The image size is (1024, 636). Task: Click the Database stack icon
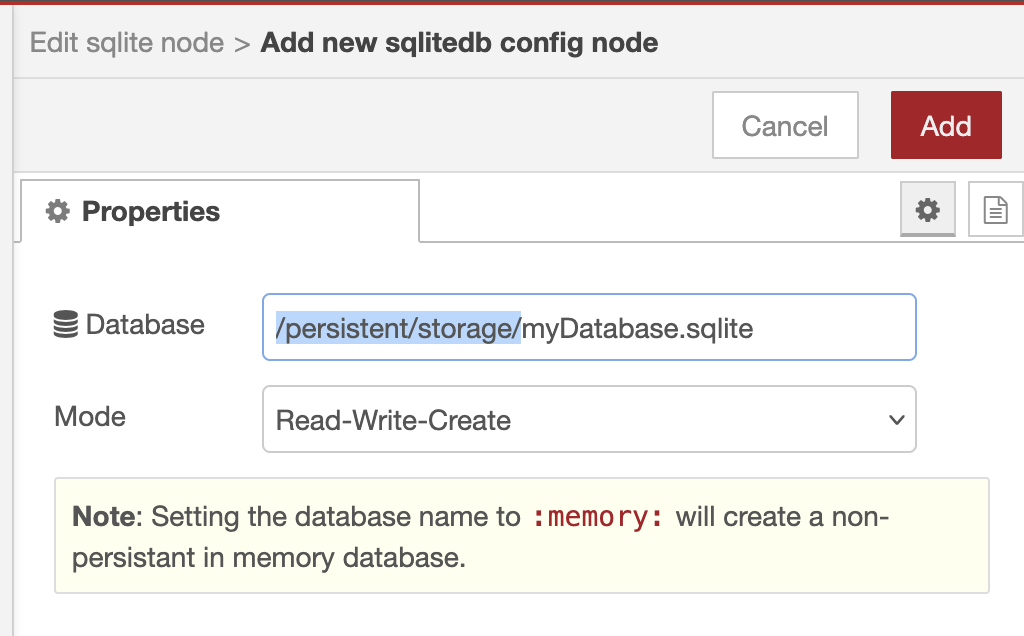[66, 325]
